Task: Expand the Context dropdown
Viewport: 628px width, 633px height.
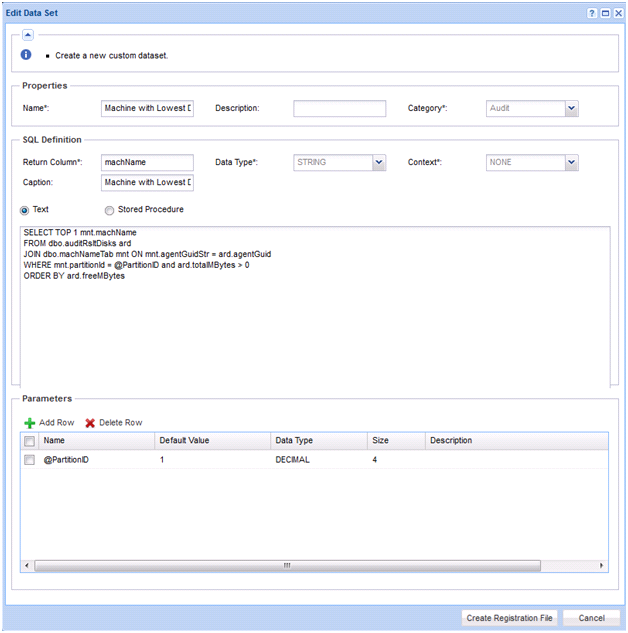Action: coord(571,162)
